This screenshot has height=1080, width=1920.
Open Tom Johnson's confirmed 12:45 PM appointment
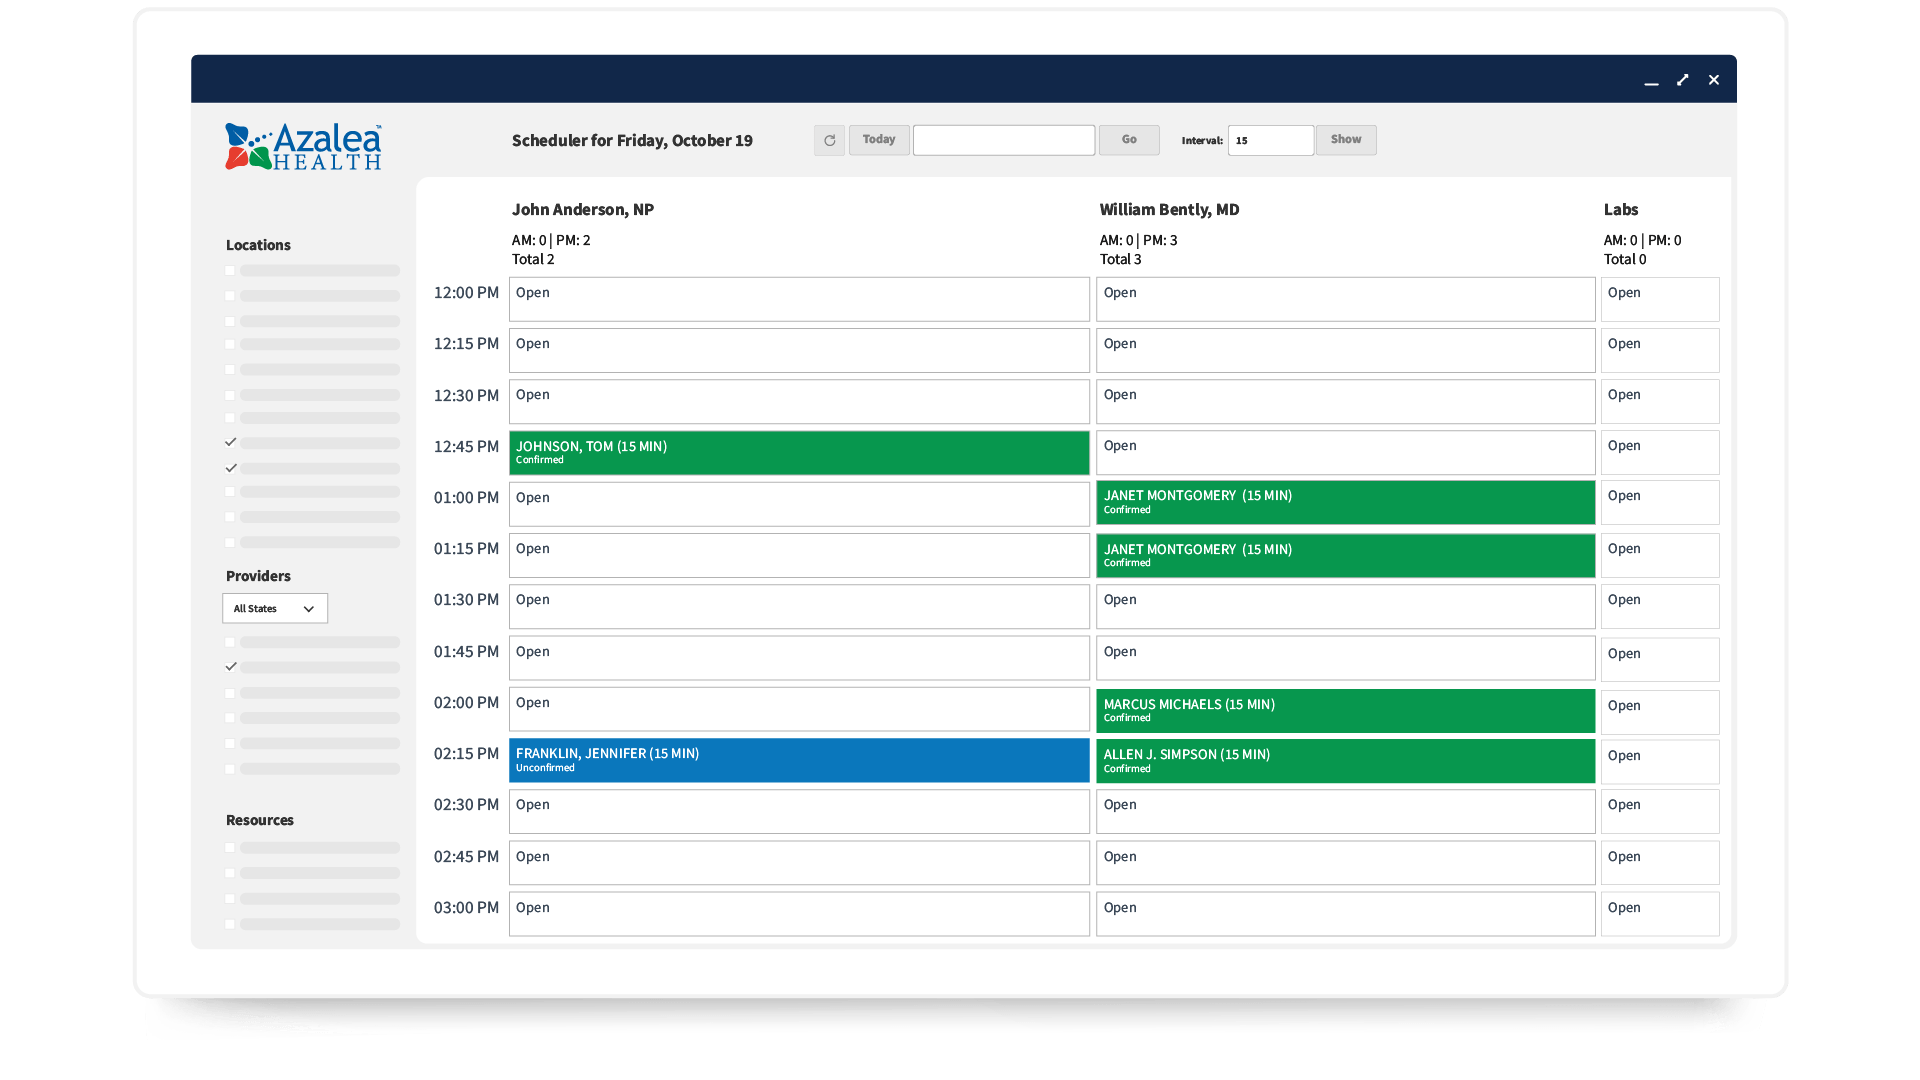[798, 453]
